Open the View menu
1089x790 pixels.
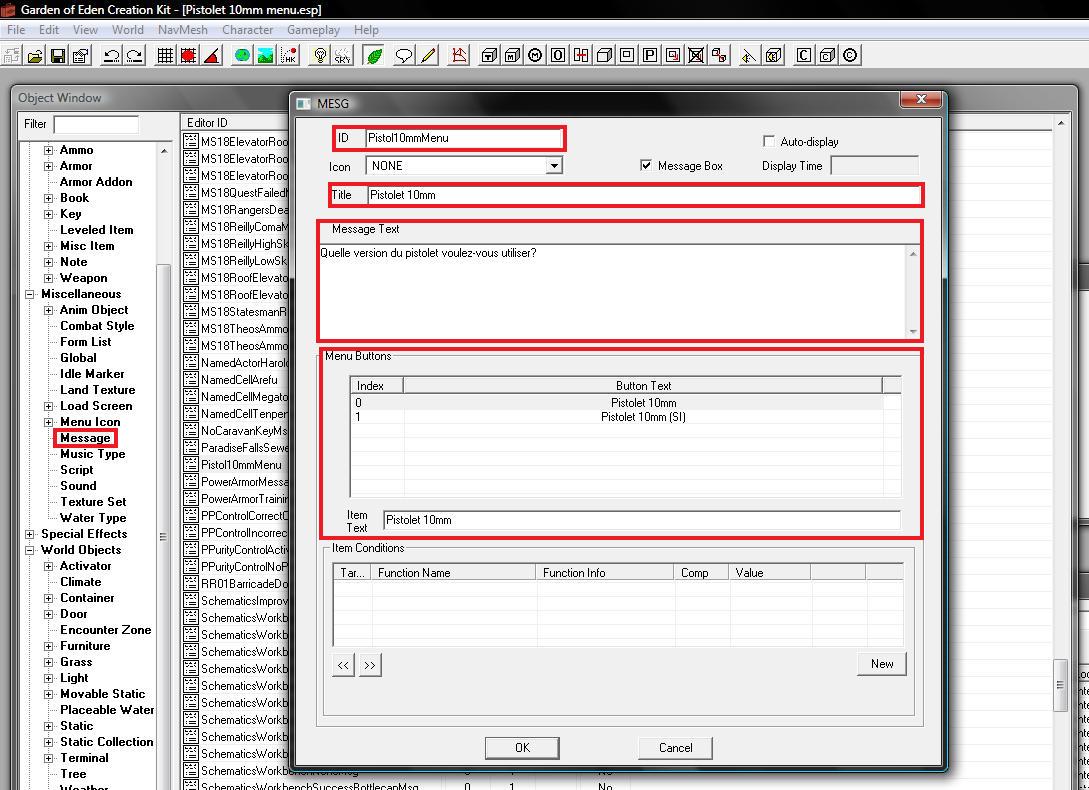(x=85, y=30)
